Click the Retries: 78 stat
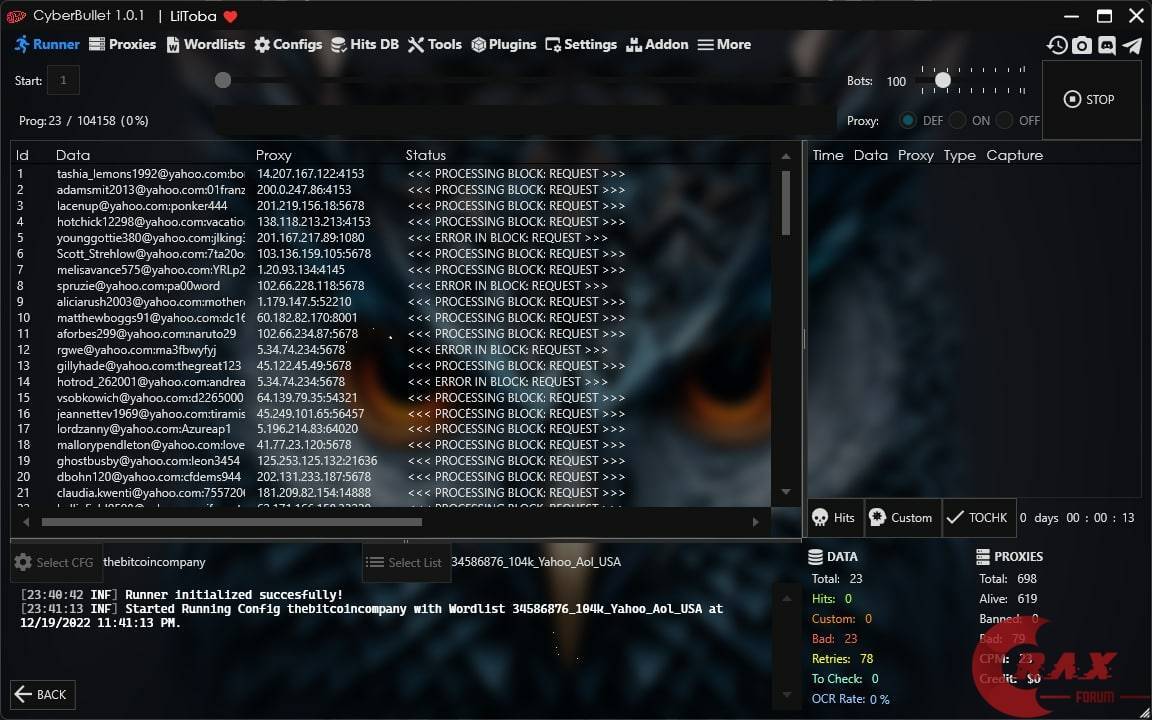The image size is (1152, 720). coord(843,659)
